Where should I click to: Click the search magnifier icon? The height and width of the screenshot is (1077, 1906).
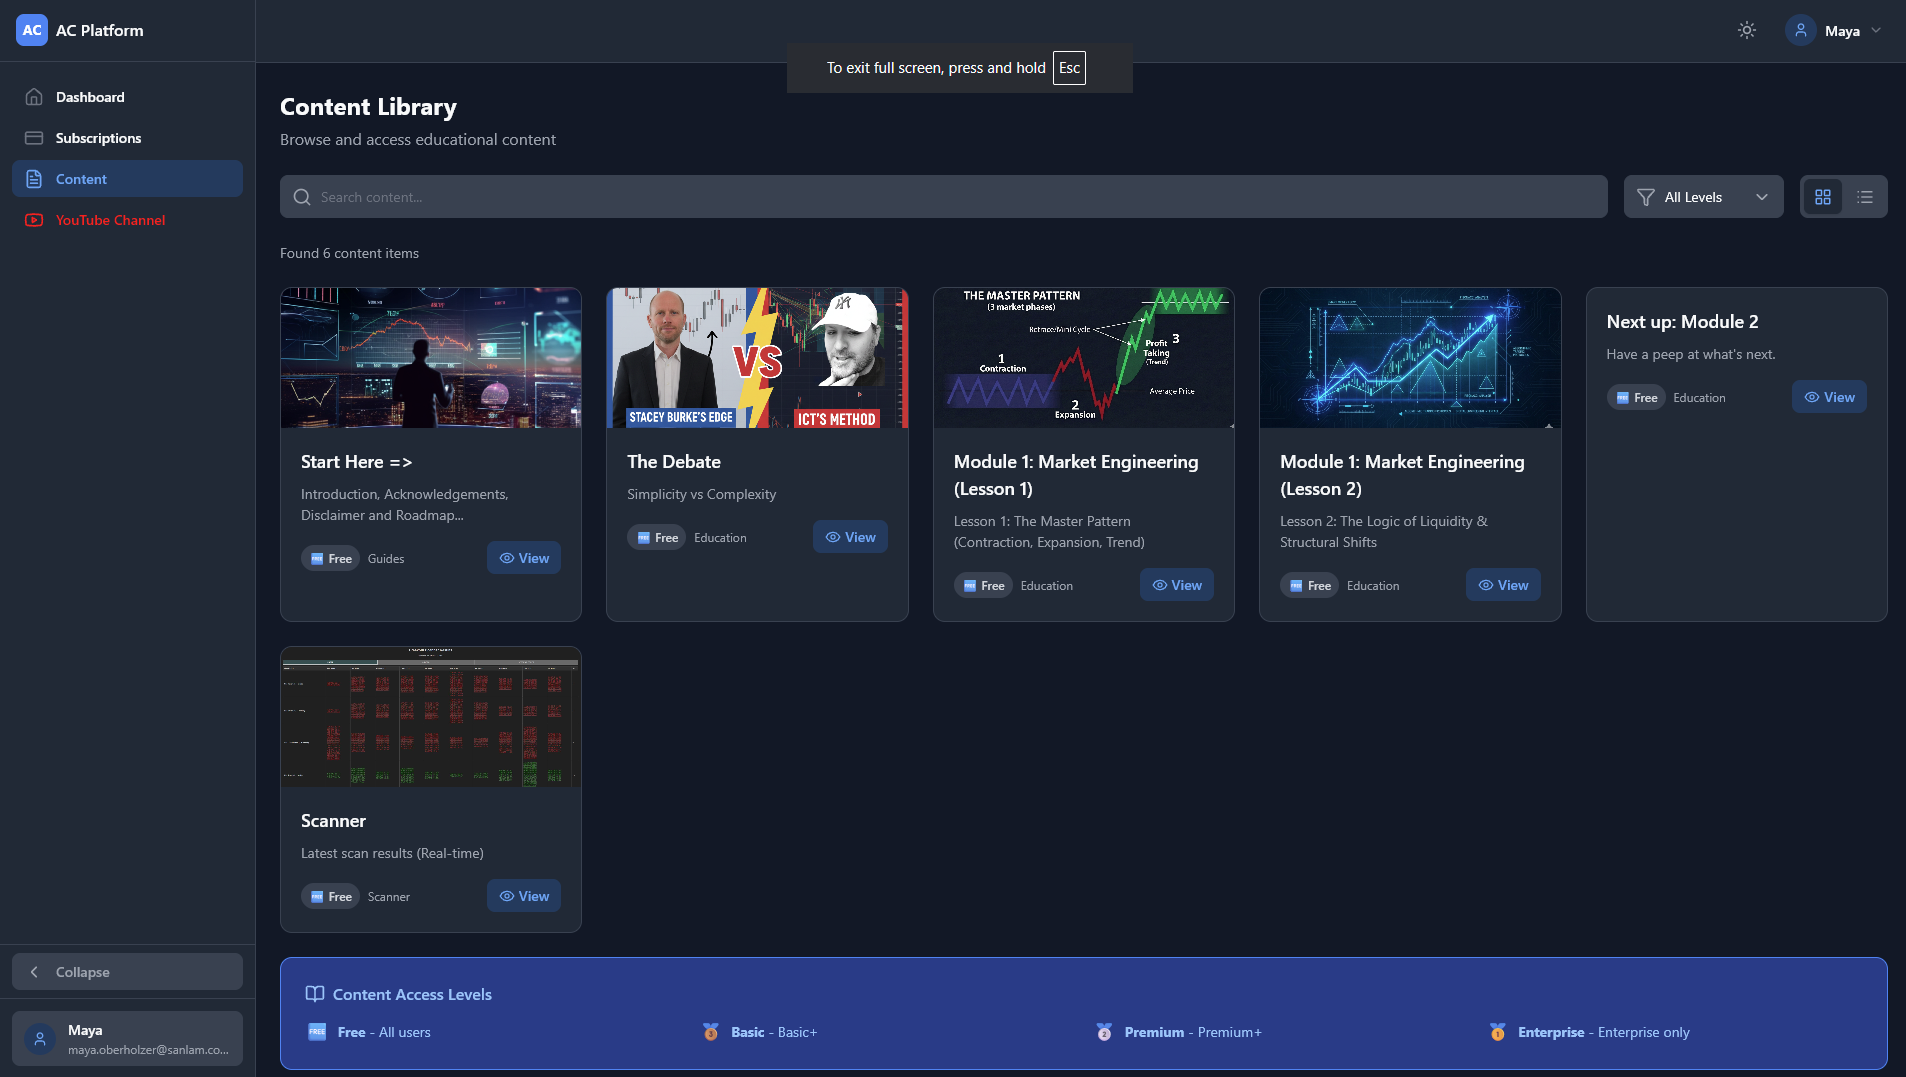point(301,197)
